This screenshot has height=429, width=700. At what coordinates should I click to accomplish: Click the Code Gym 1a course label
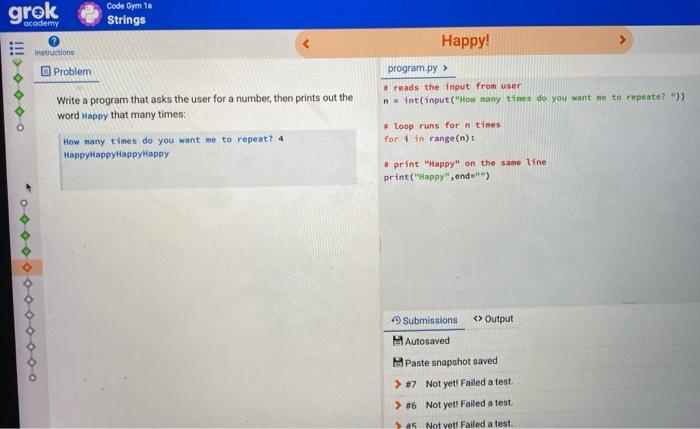(x=129, y=6)
